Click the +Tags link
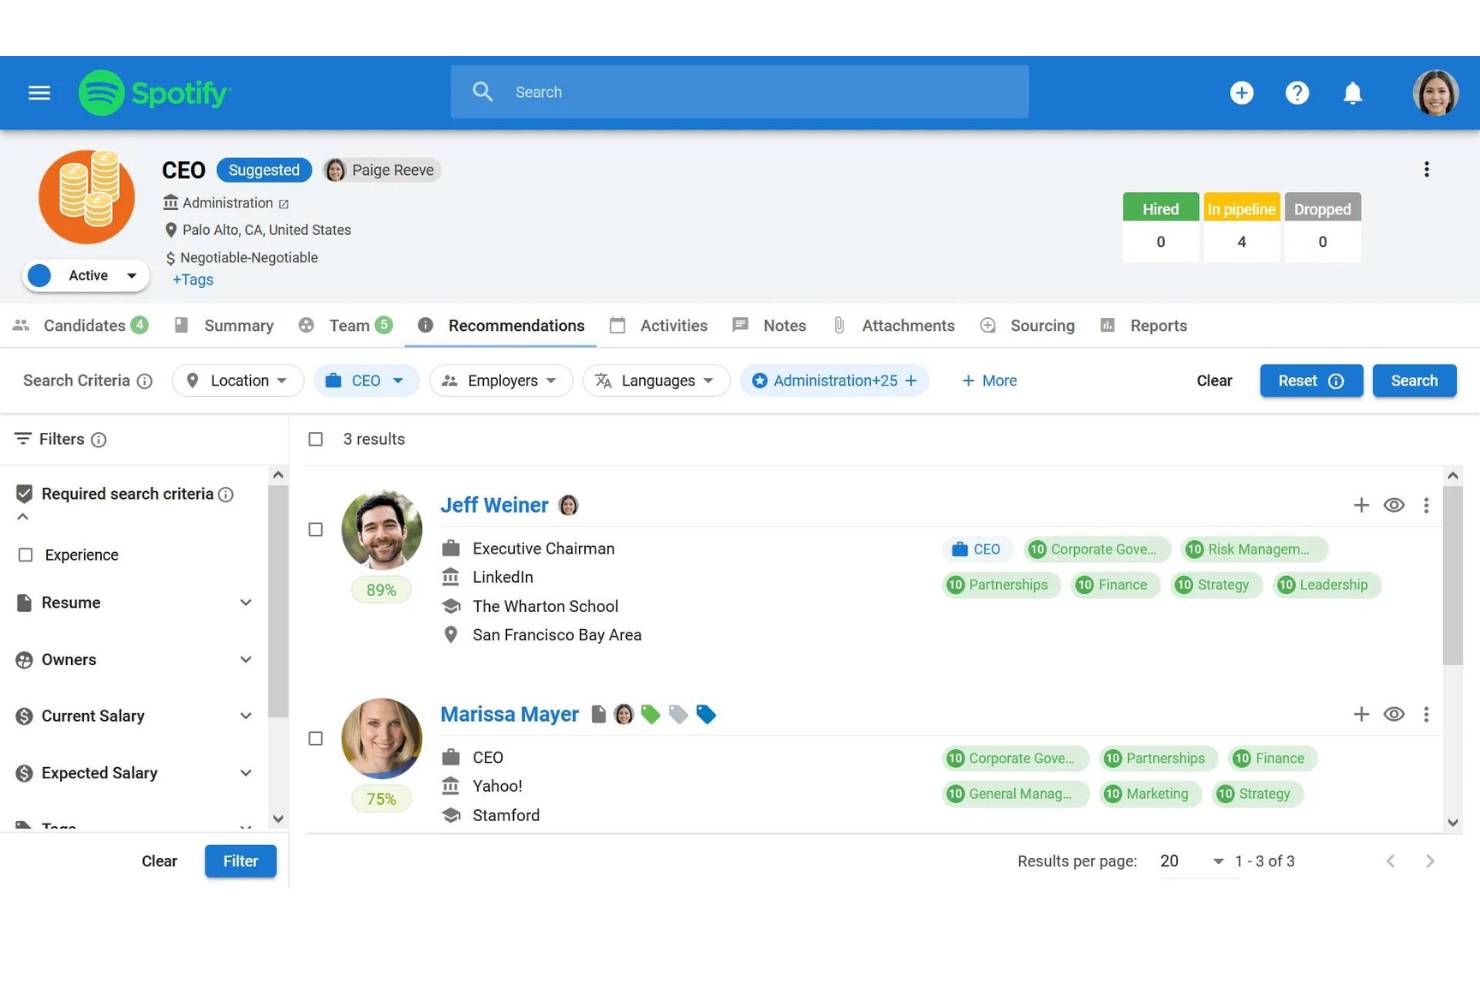 coord(193,280)
